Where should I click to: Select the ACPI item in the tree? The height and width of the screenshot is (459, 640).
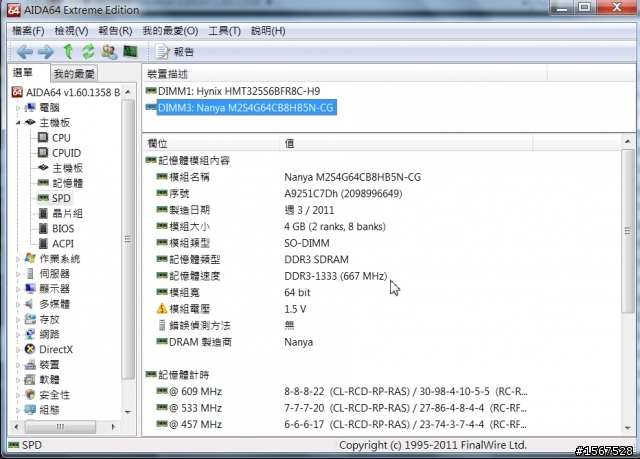click(x=63, y=244)
